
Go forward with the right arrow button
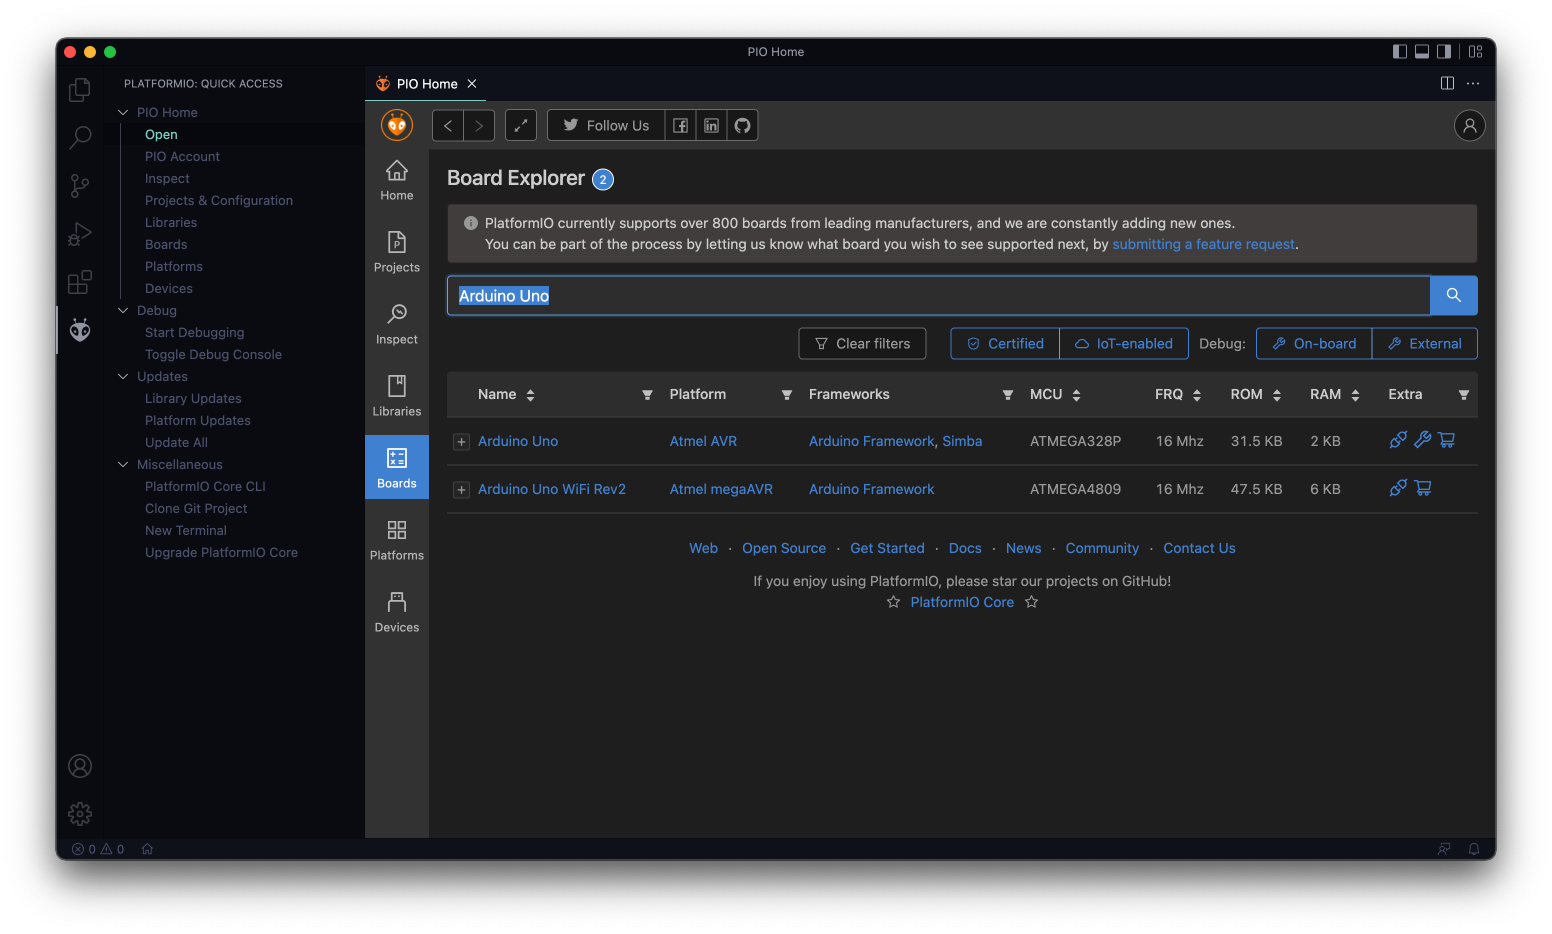[479, 125]
